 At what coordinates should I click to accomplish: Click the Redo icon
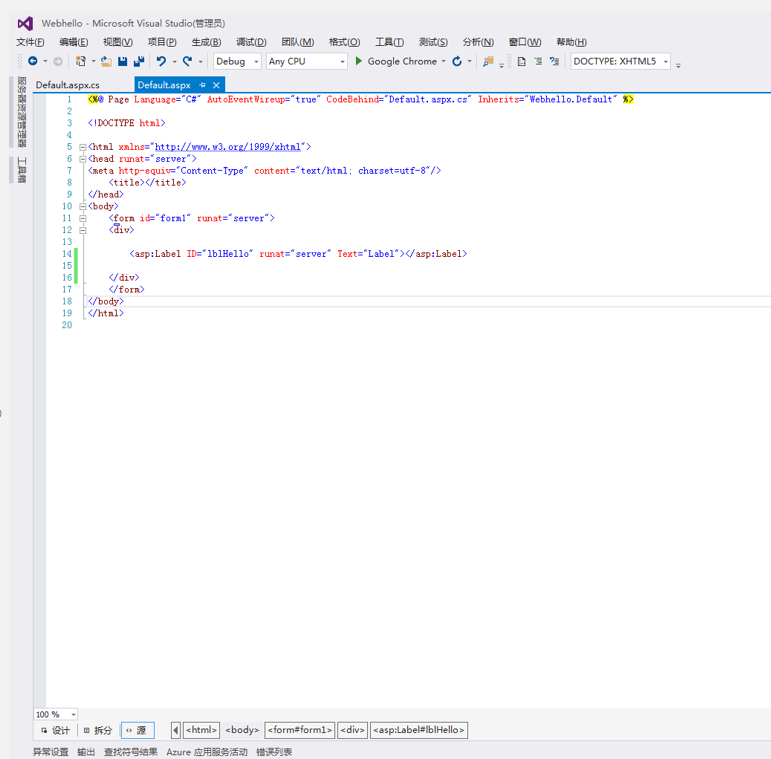click(187, 62)
